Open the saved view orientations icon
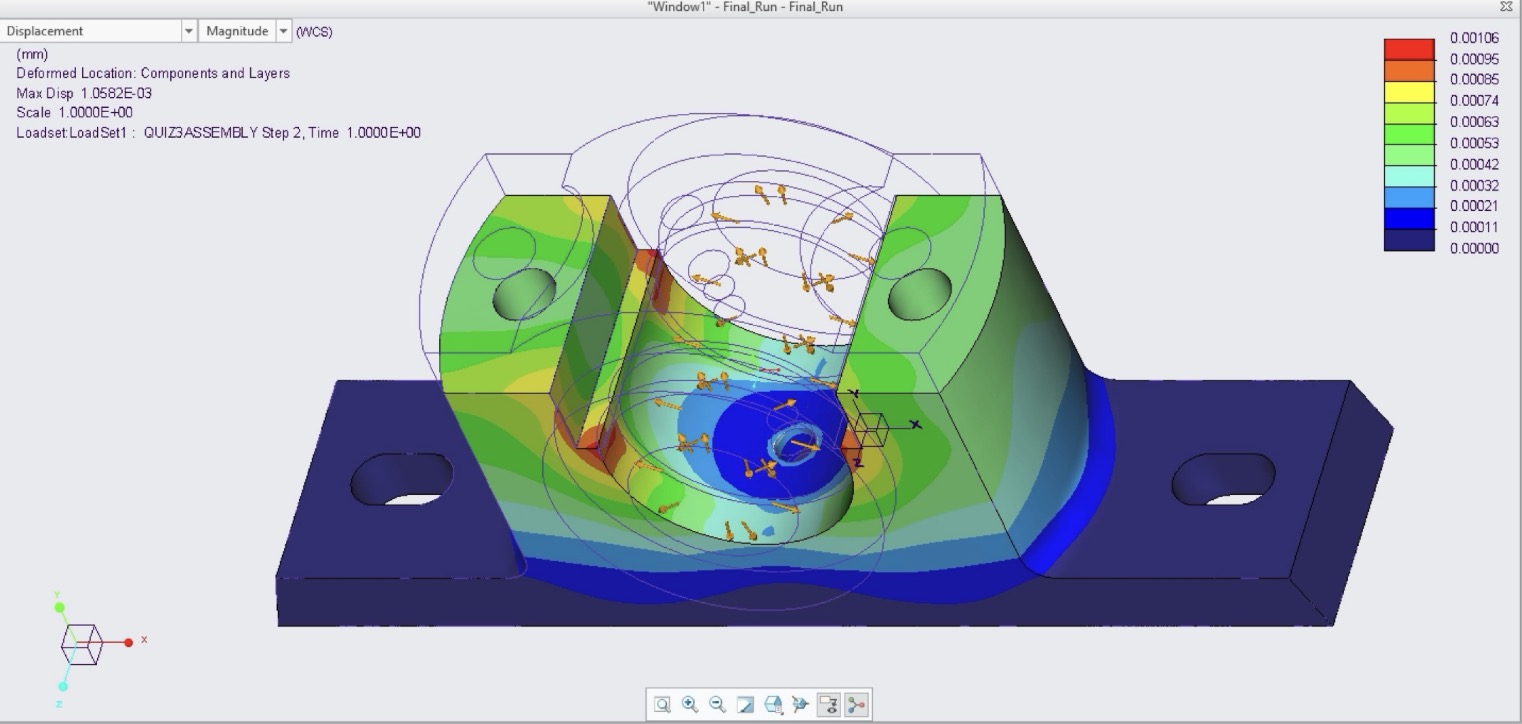 coord(772,704)
